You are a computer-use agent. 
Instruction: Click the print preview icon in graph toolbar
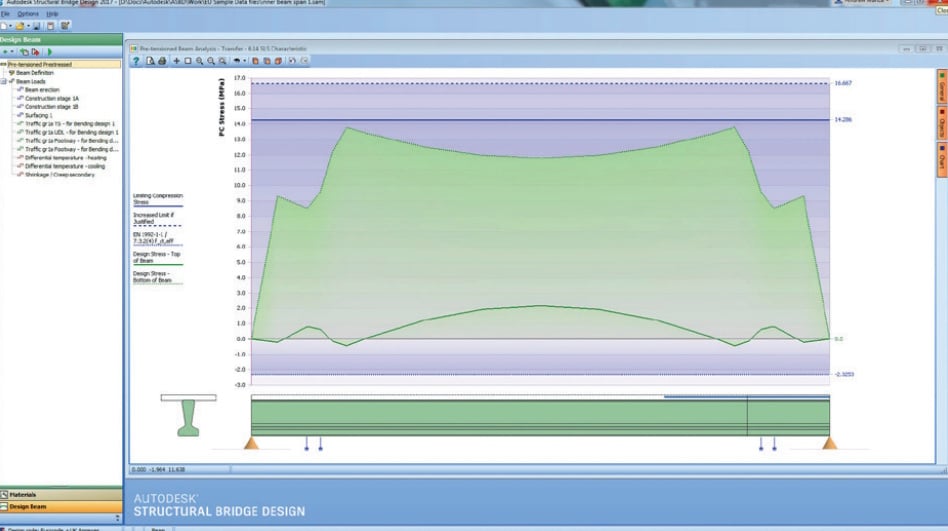point(149,61)
